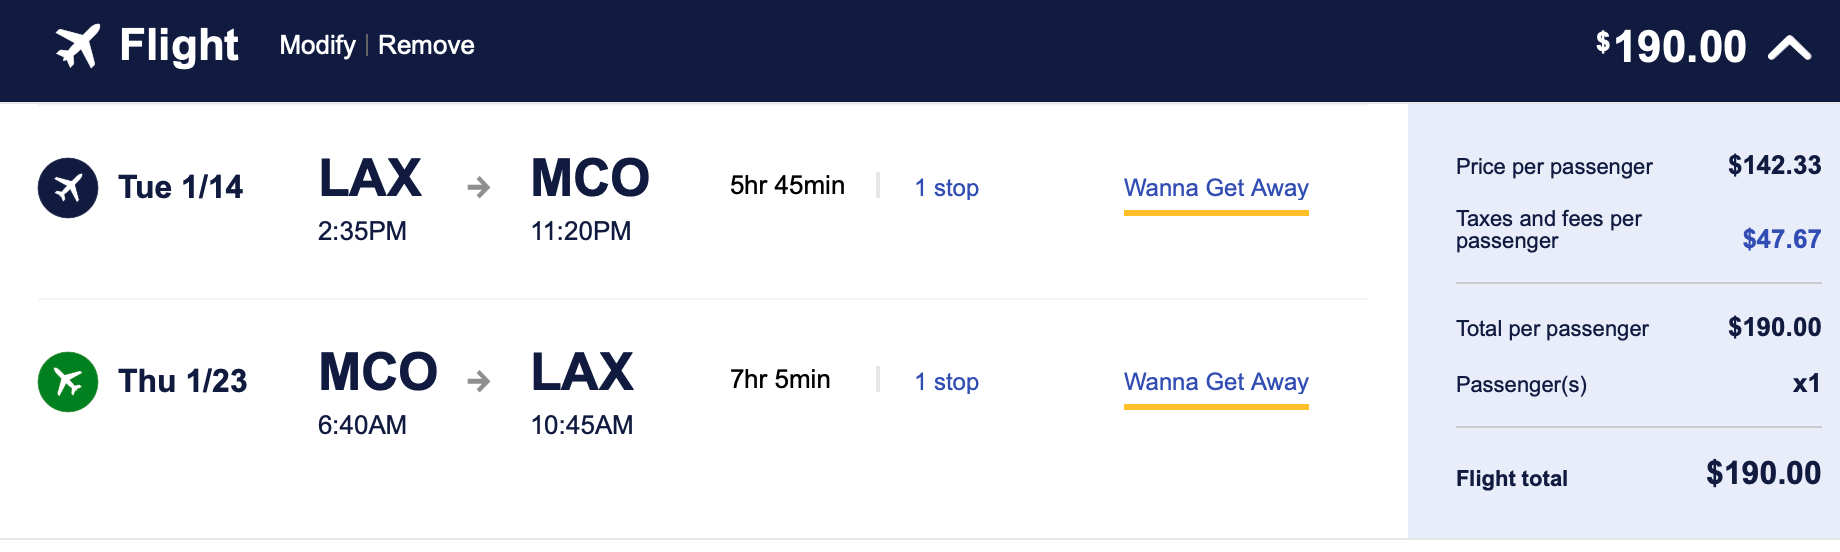Click the Thu 1/23 return date
Image resolution: width=1840 pixels, height=552 pixels.
coord(183,381)
